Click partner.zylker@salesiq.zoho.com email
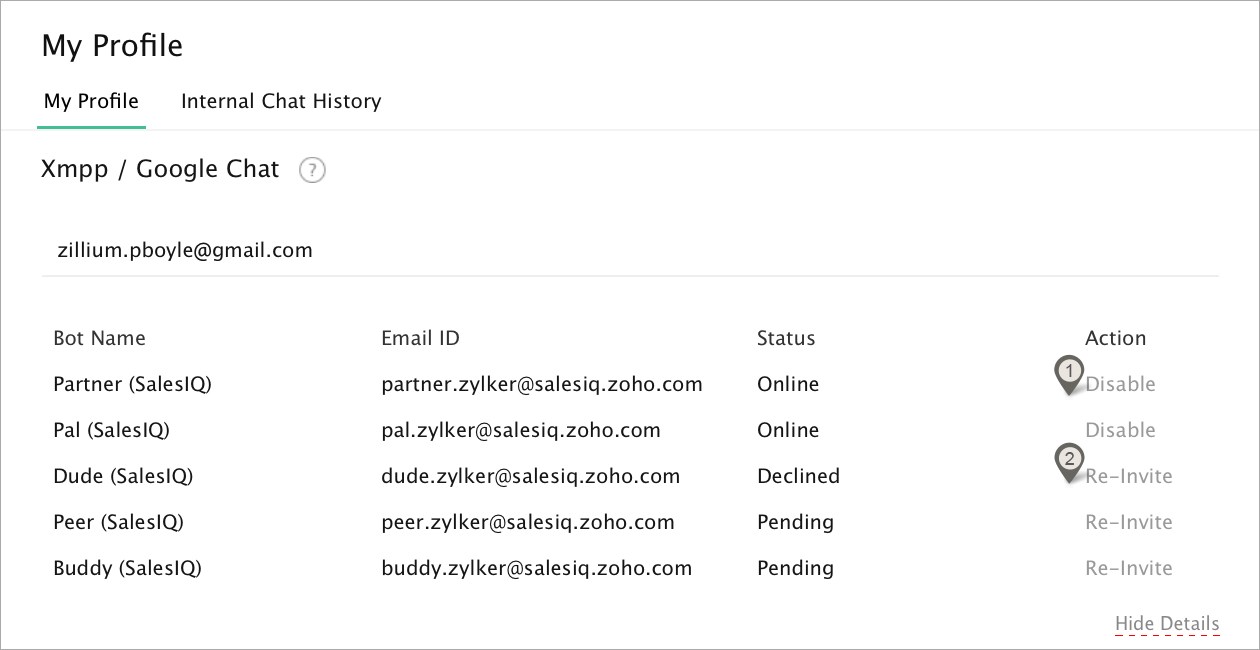 (542, 384)
